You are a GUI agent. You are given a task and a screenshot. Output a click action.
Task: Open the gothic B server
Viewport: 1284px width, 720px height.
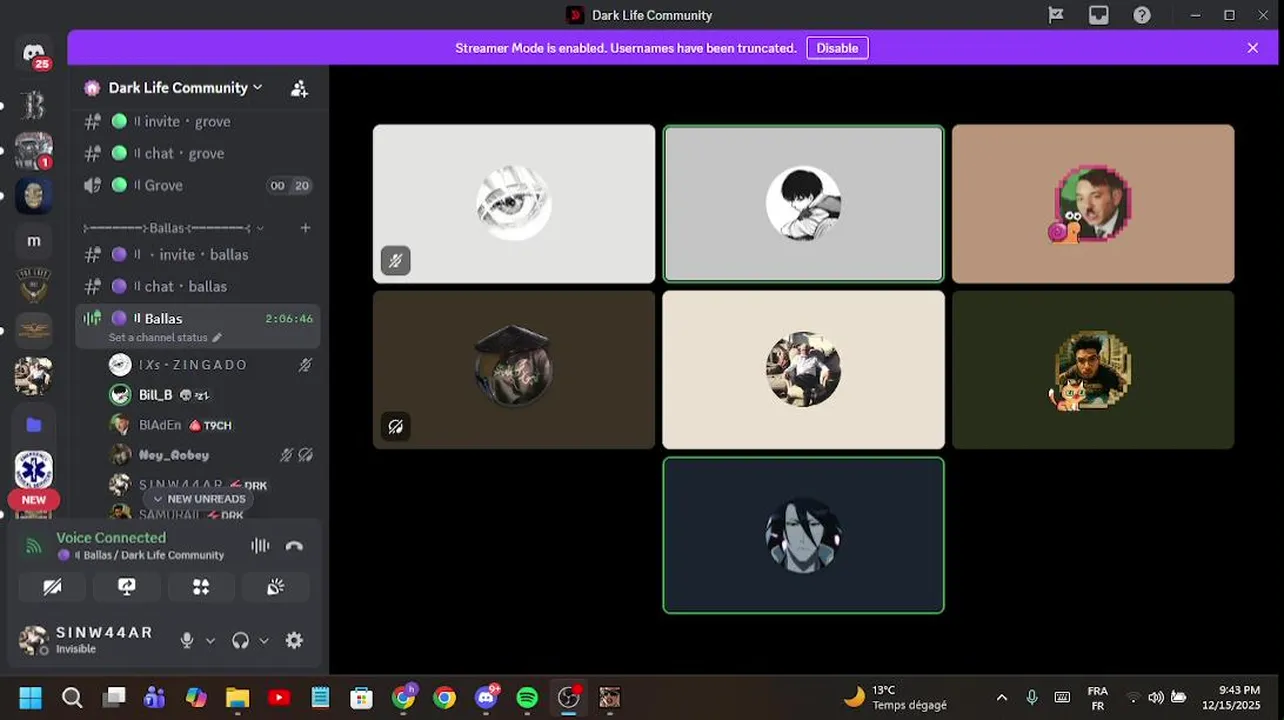click(x=34, y=104)
